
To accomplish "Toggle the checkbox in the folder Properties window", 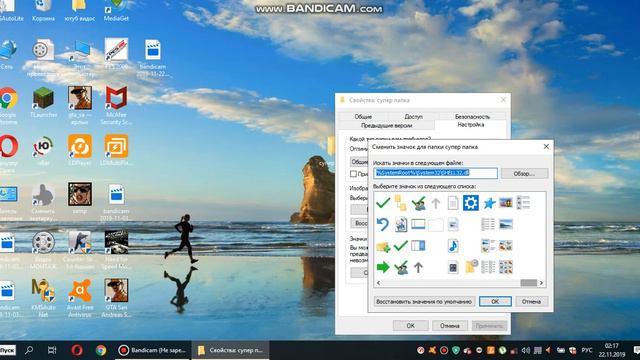I will (353, 174).
